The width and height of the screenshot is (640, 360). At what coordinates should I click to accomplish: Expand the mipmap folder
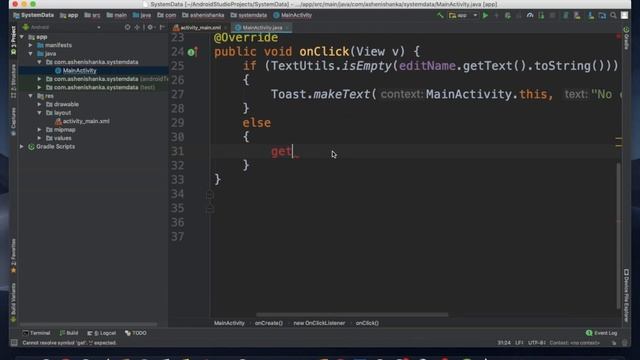pyautogui.click(x=40, y=129)
